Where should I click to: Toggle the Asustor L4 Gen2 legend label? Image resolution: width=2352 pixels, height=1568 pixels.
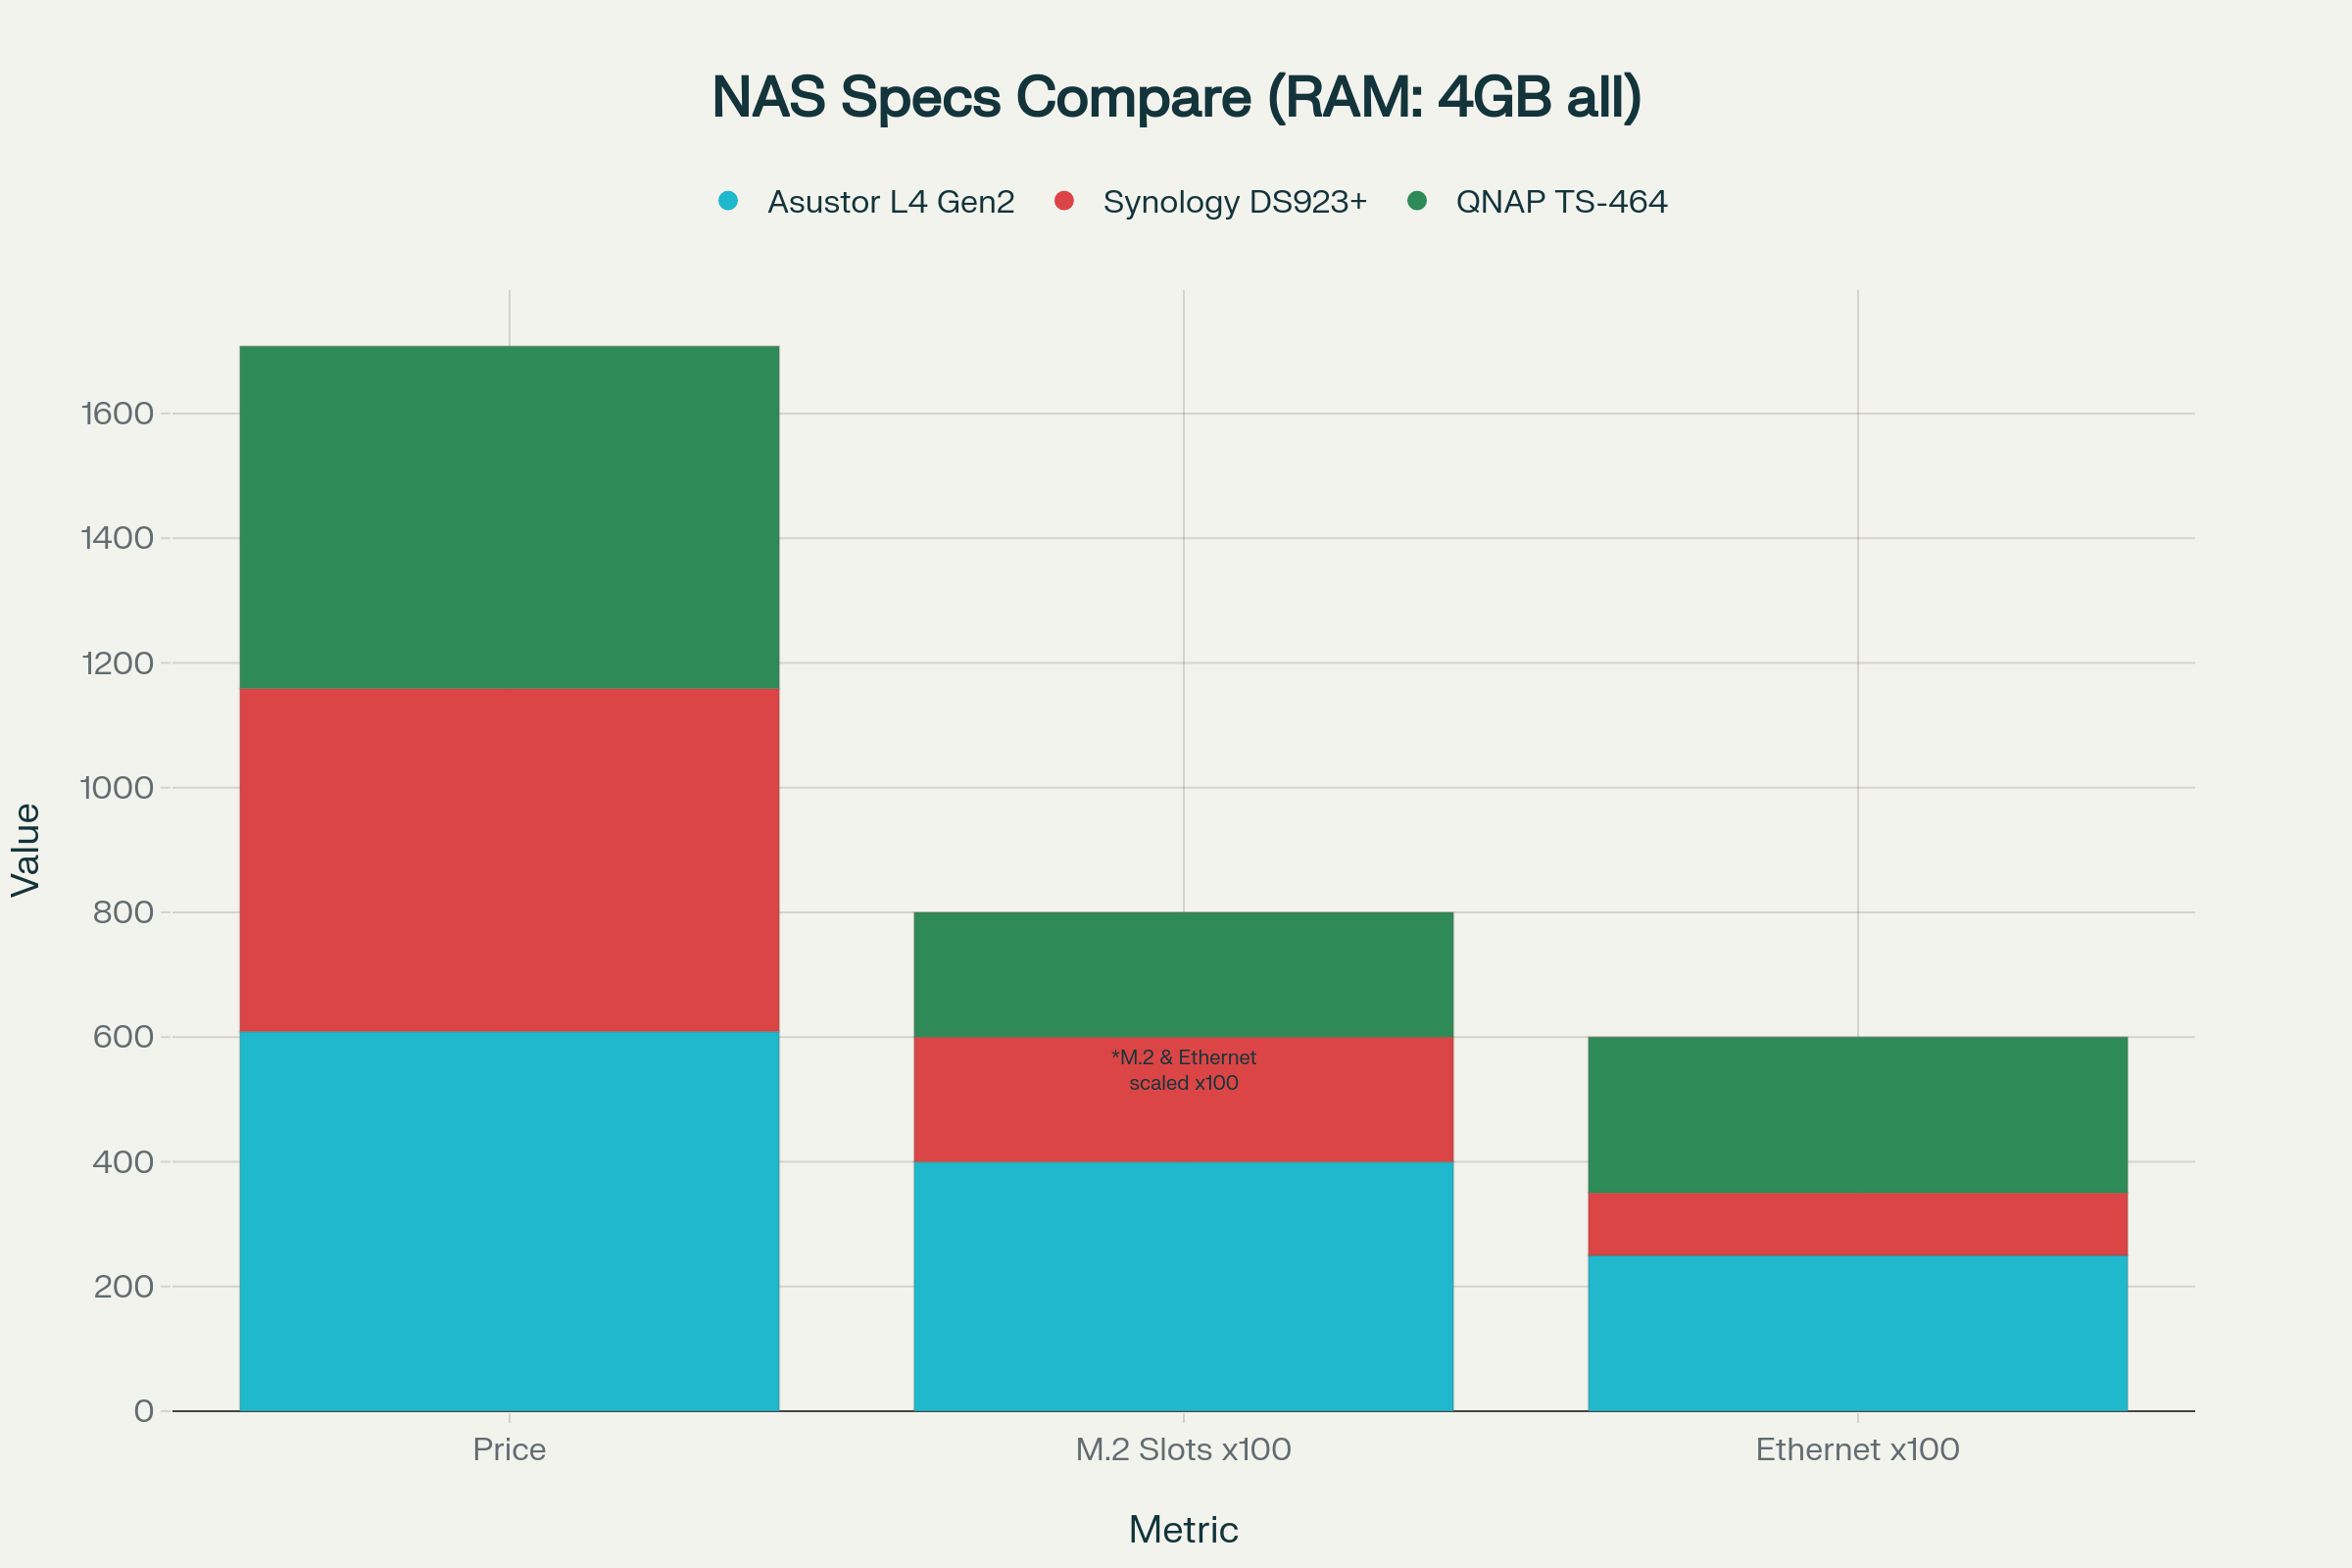891,202
